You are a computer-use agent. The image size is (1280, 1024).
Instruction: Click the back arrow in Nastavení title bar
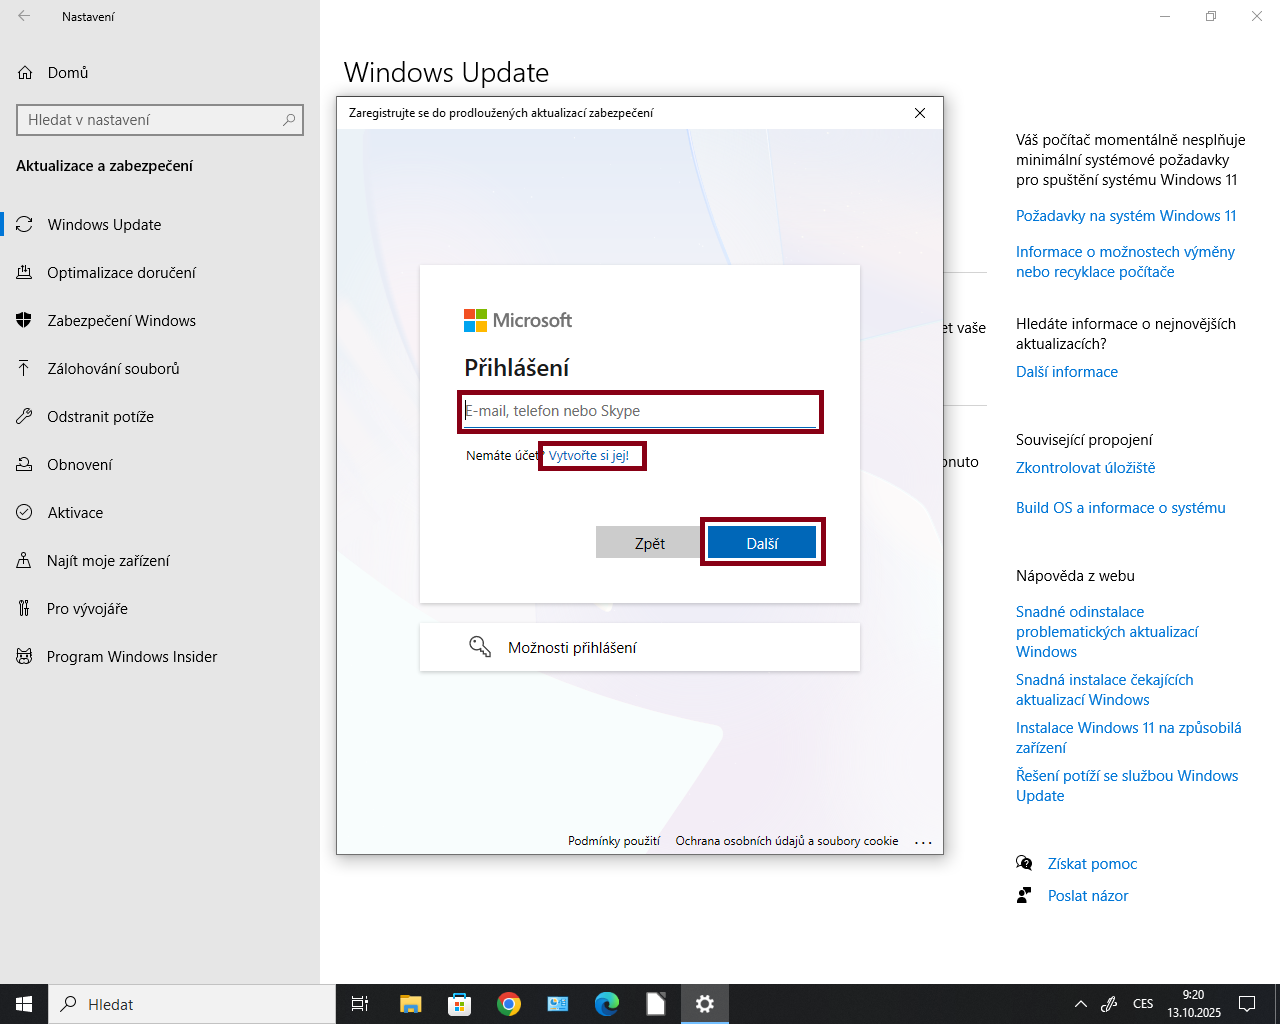click(24, 16)
